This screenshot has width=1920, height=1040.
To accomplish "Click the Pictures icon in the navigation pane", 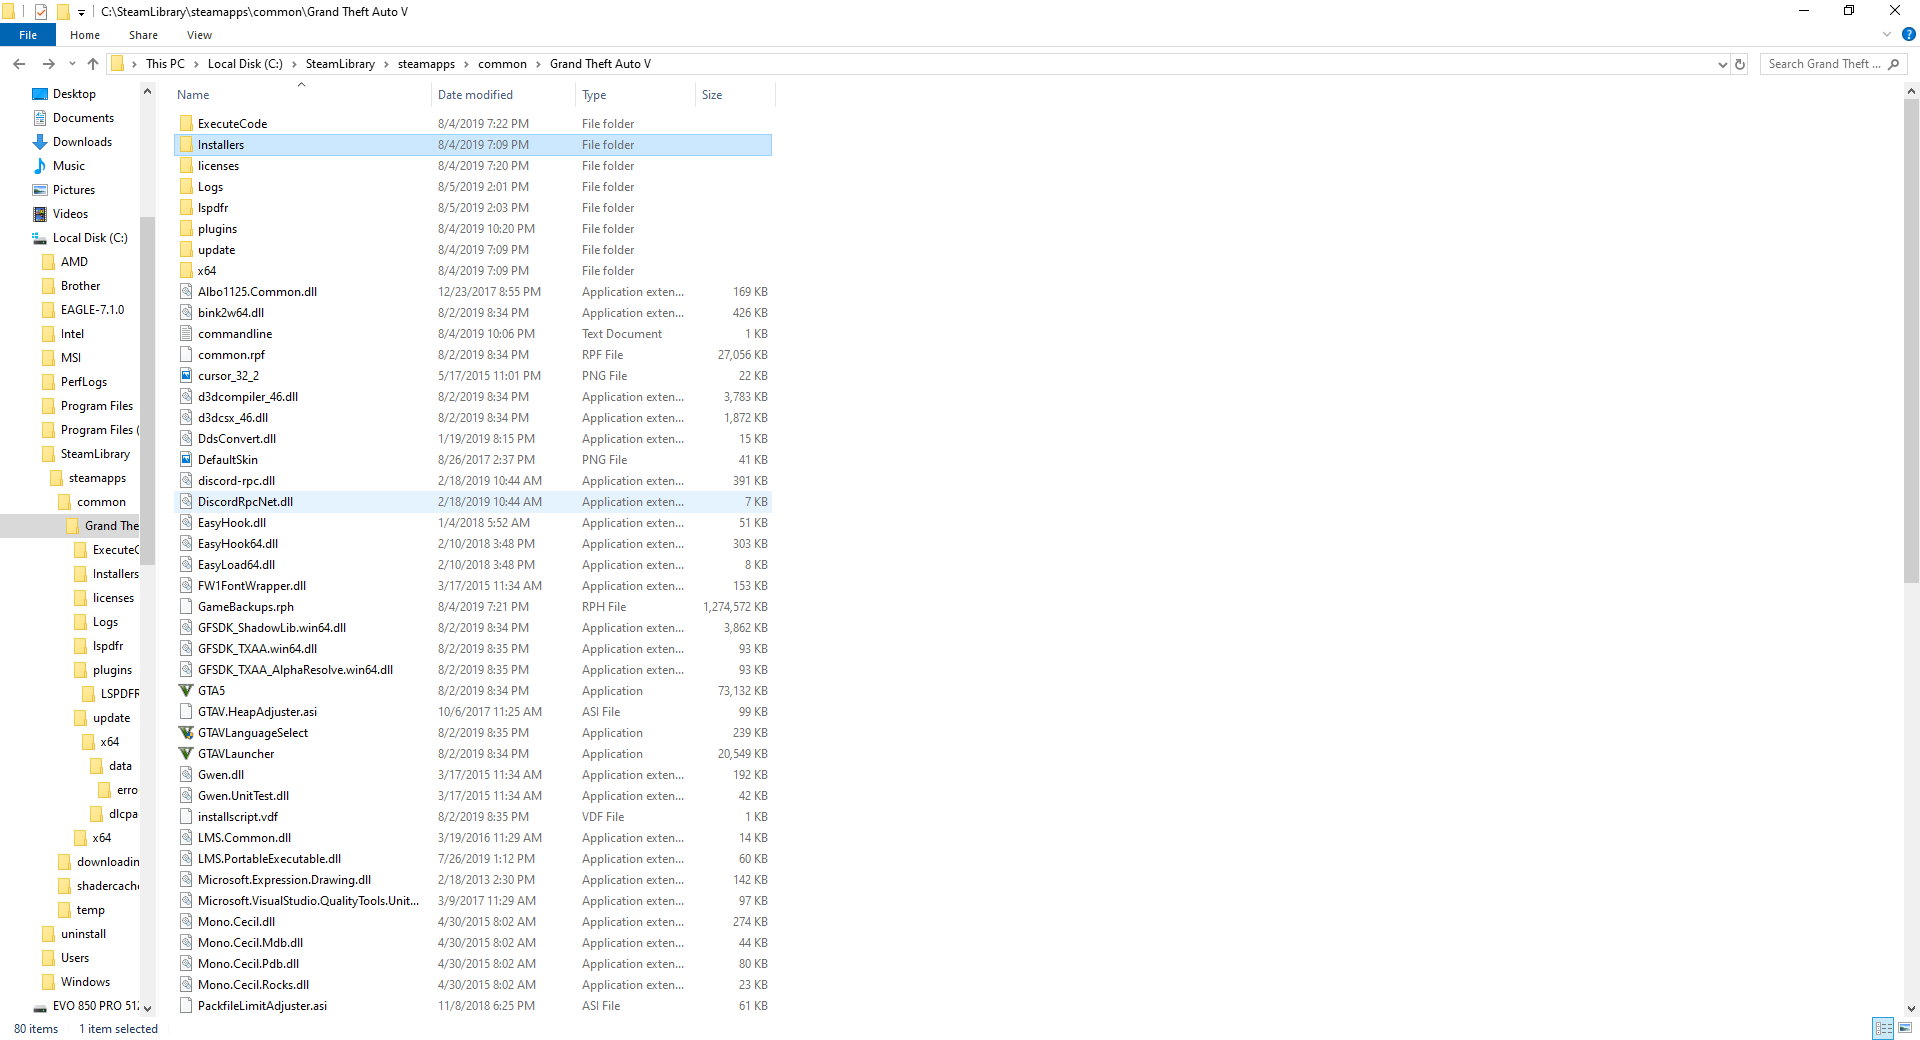I will tap(40, 190).
